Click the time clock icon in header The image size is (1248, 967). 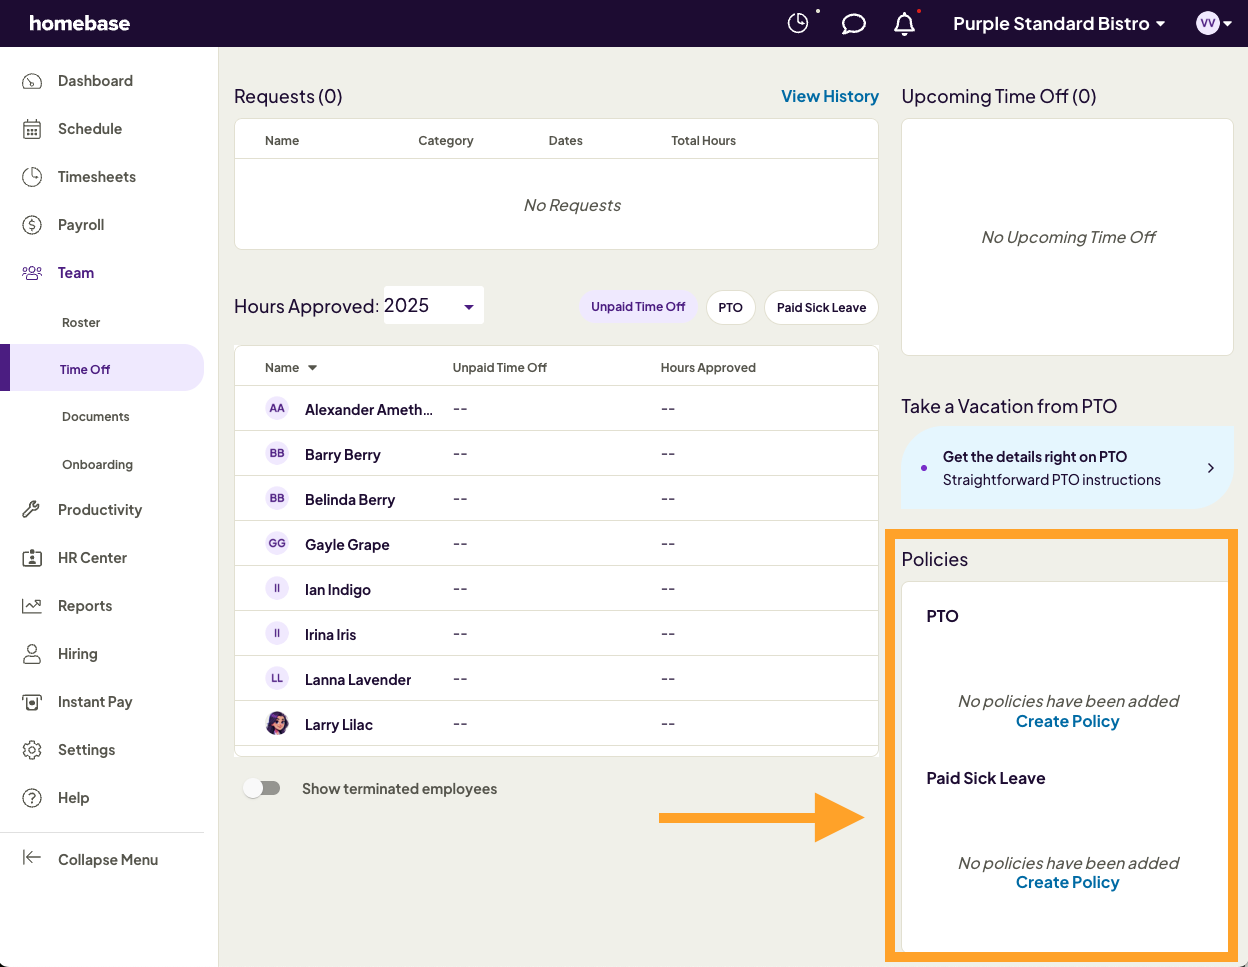point(798,23)
